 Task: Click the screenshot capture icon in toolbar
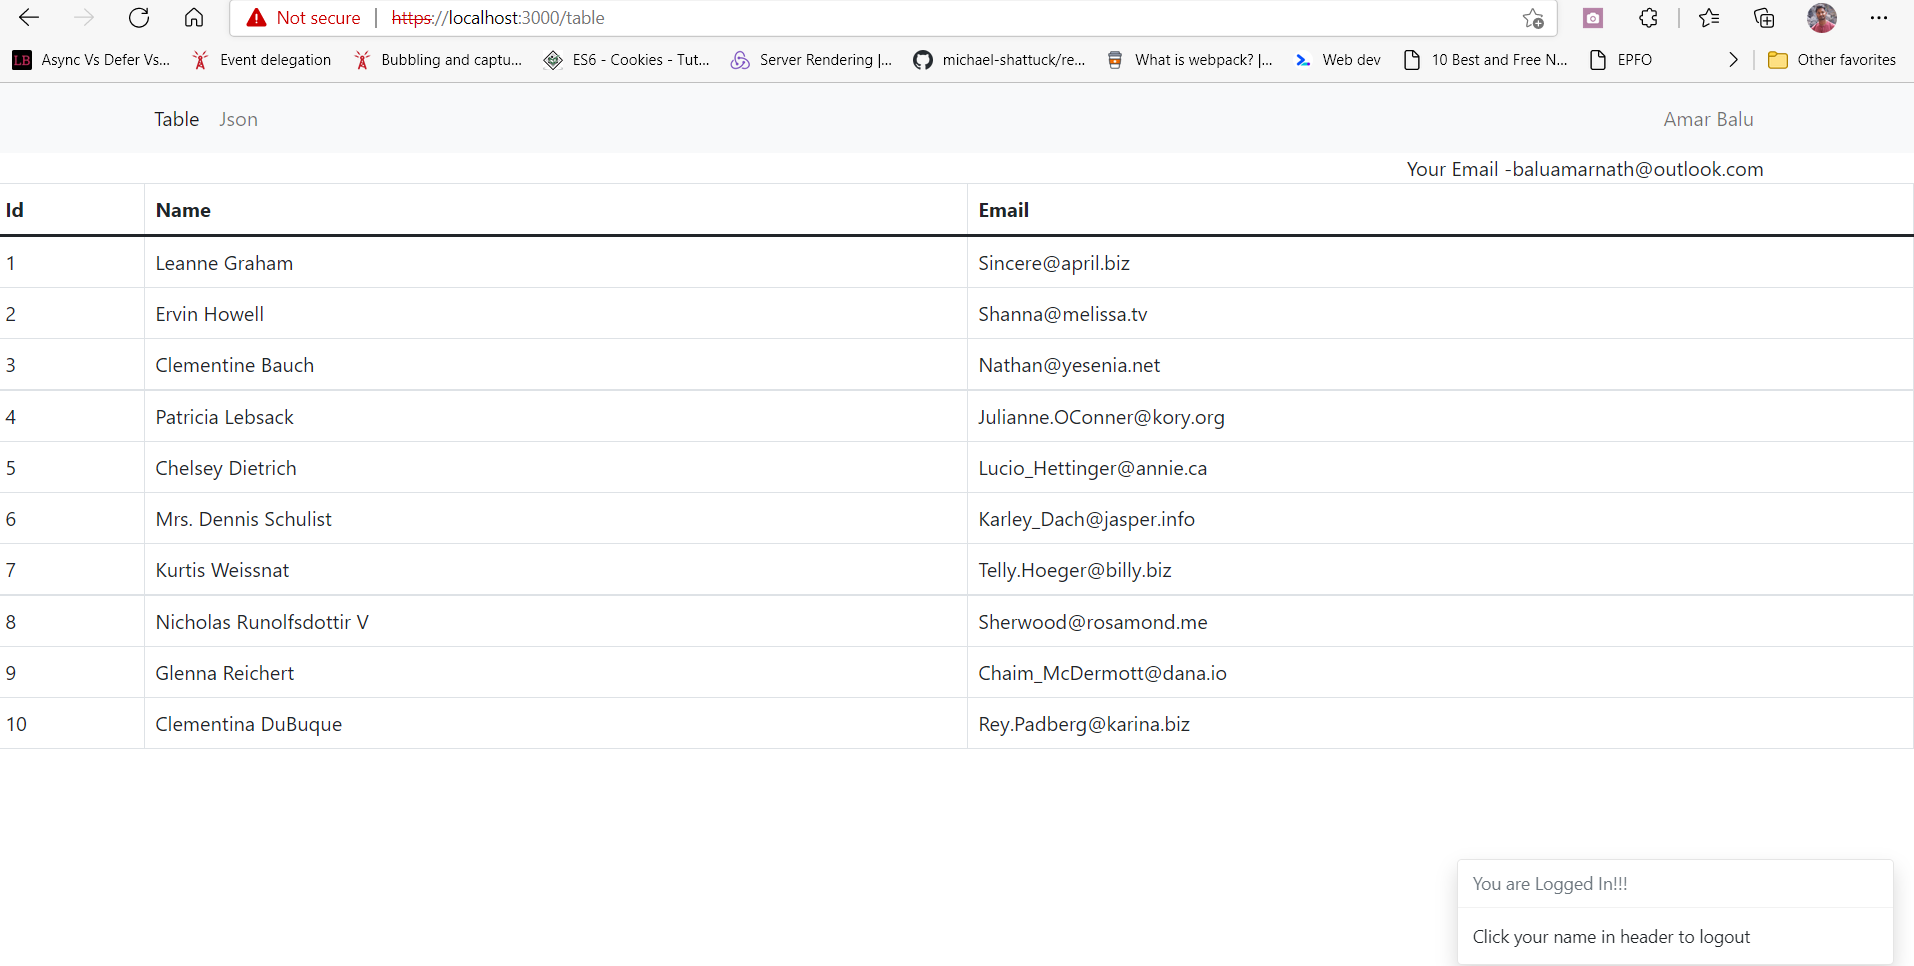tap(1593, 18)
